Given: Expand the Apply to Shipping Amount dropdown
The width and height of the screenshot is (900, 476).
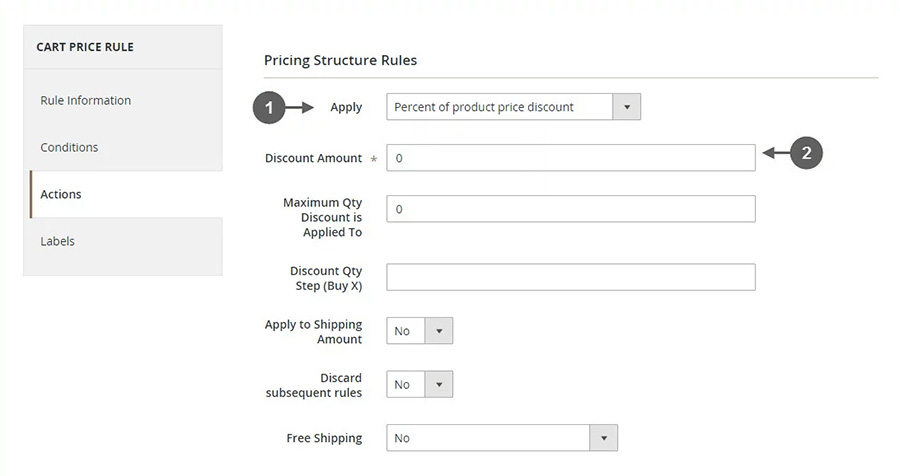Looking at the screenshot, I should point(420,331).
